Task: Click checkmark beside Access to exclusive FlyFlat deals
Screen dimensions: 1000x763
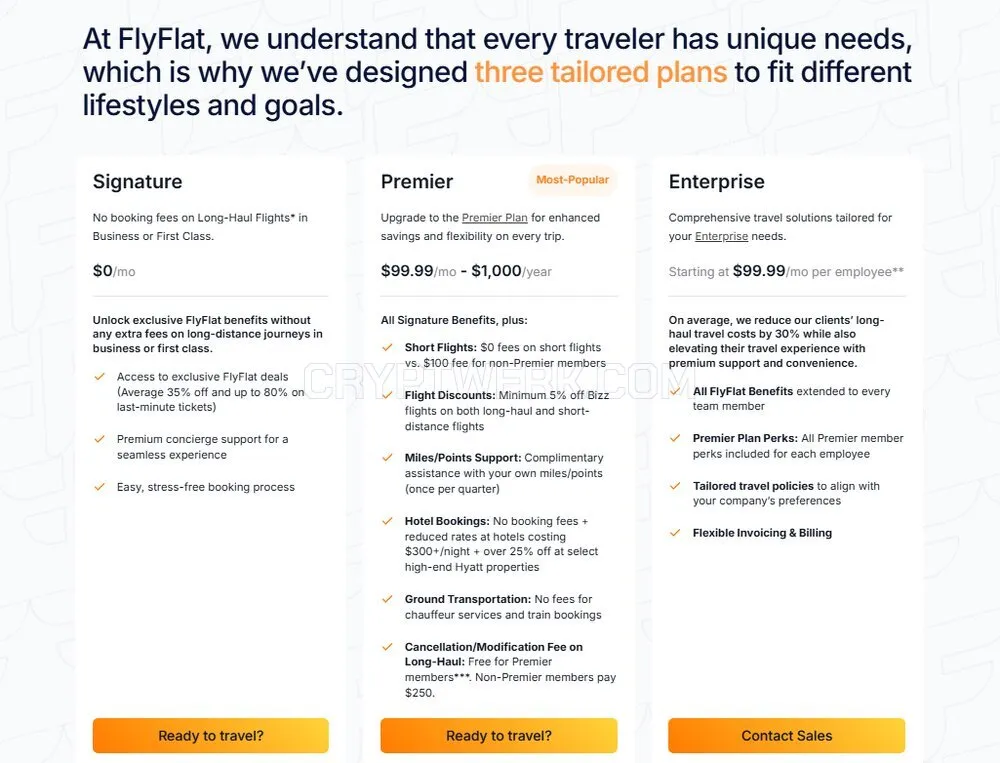Action: coord(99,376)
